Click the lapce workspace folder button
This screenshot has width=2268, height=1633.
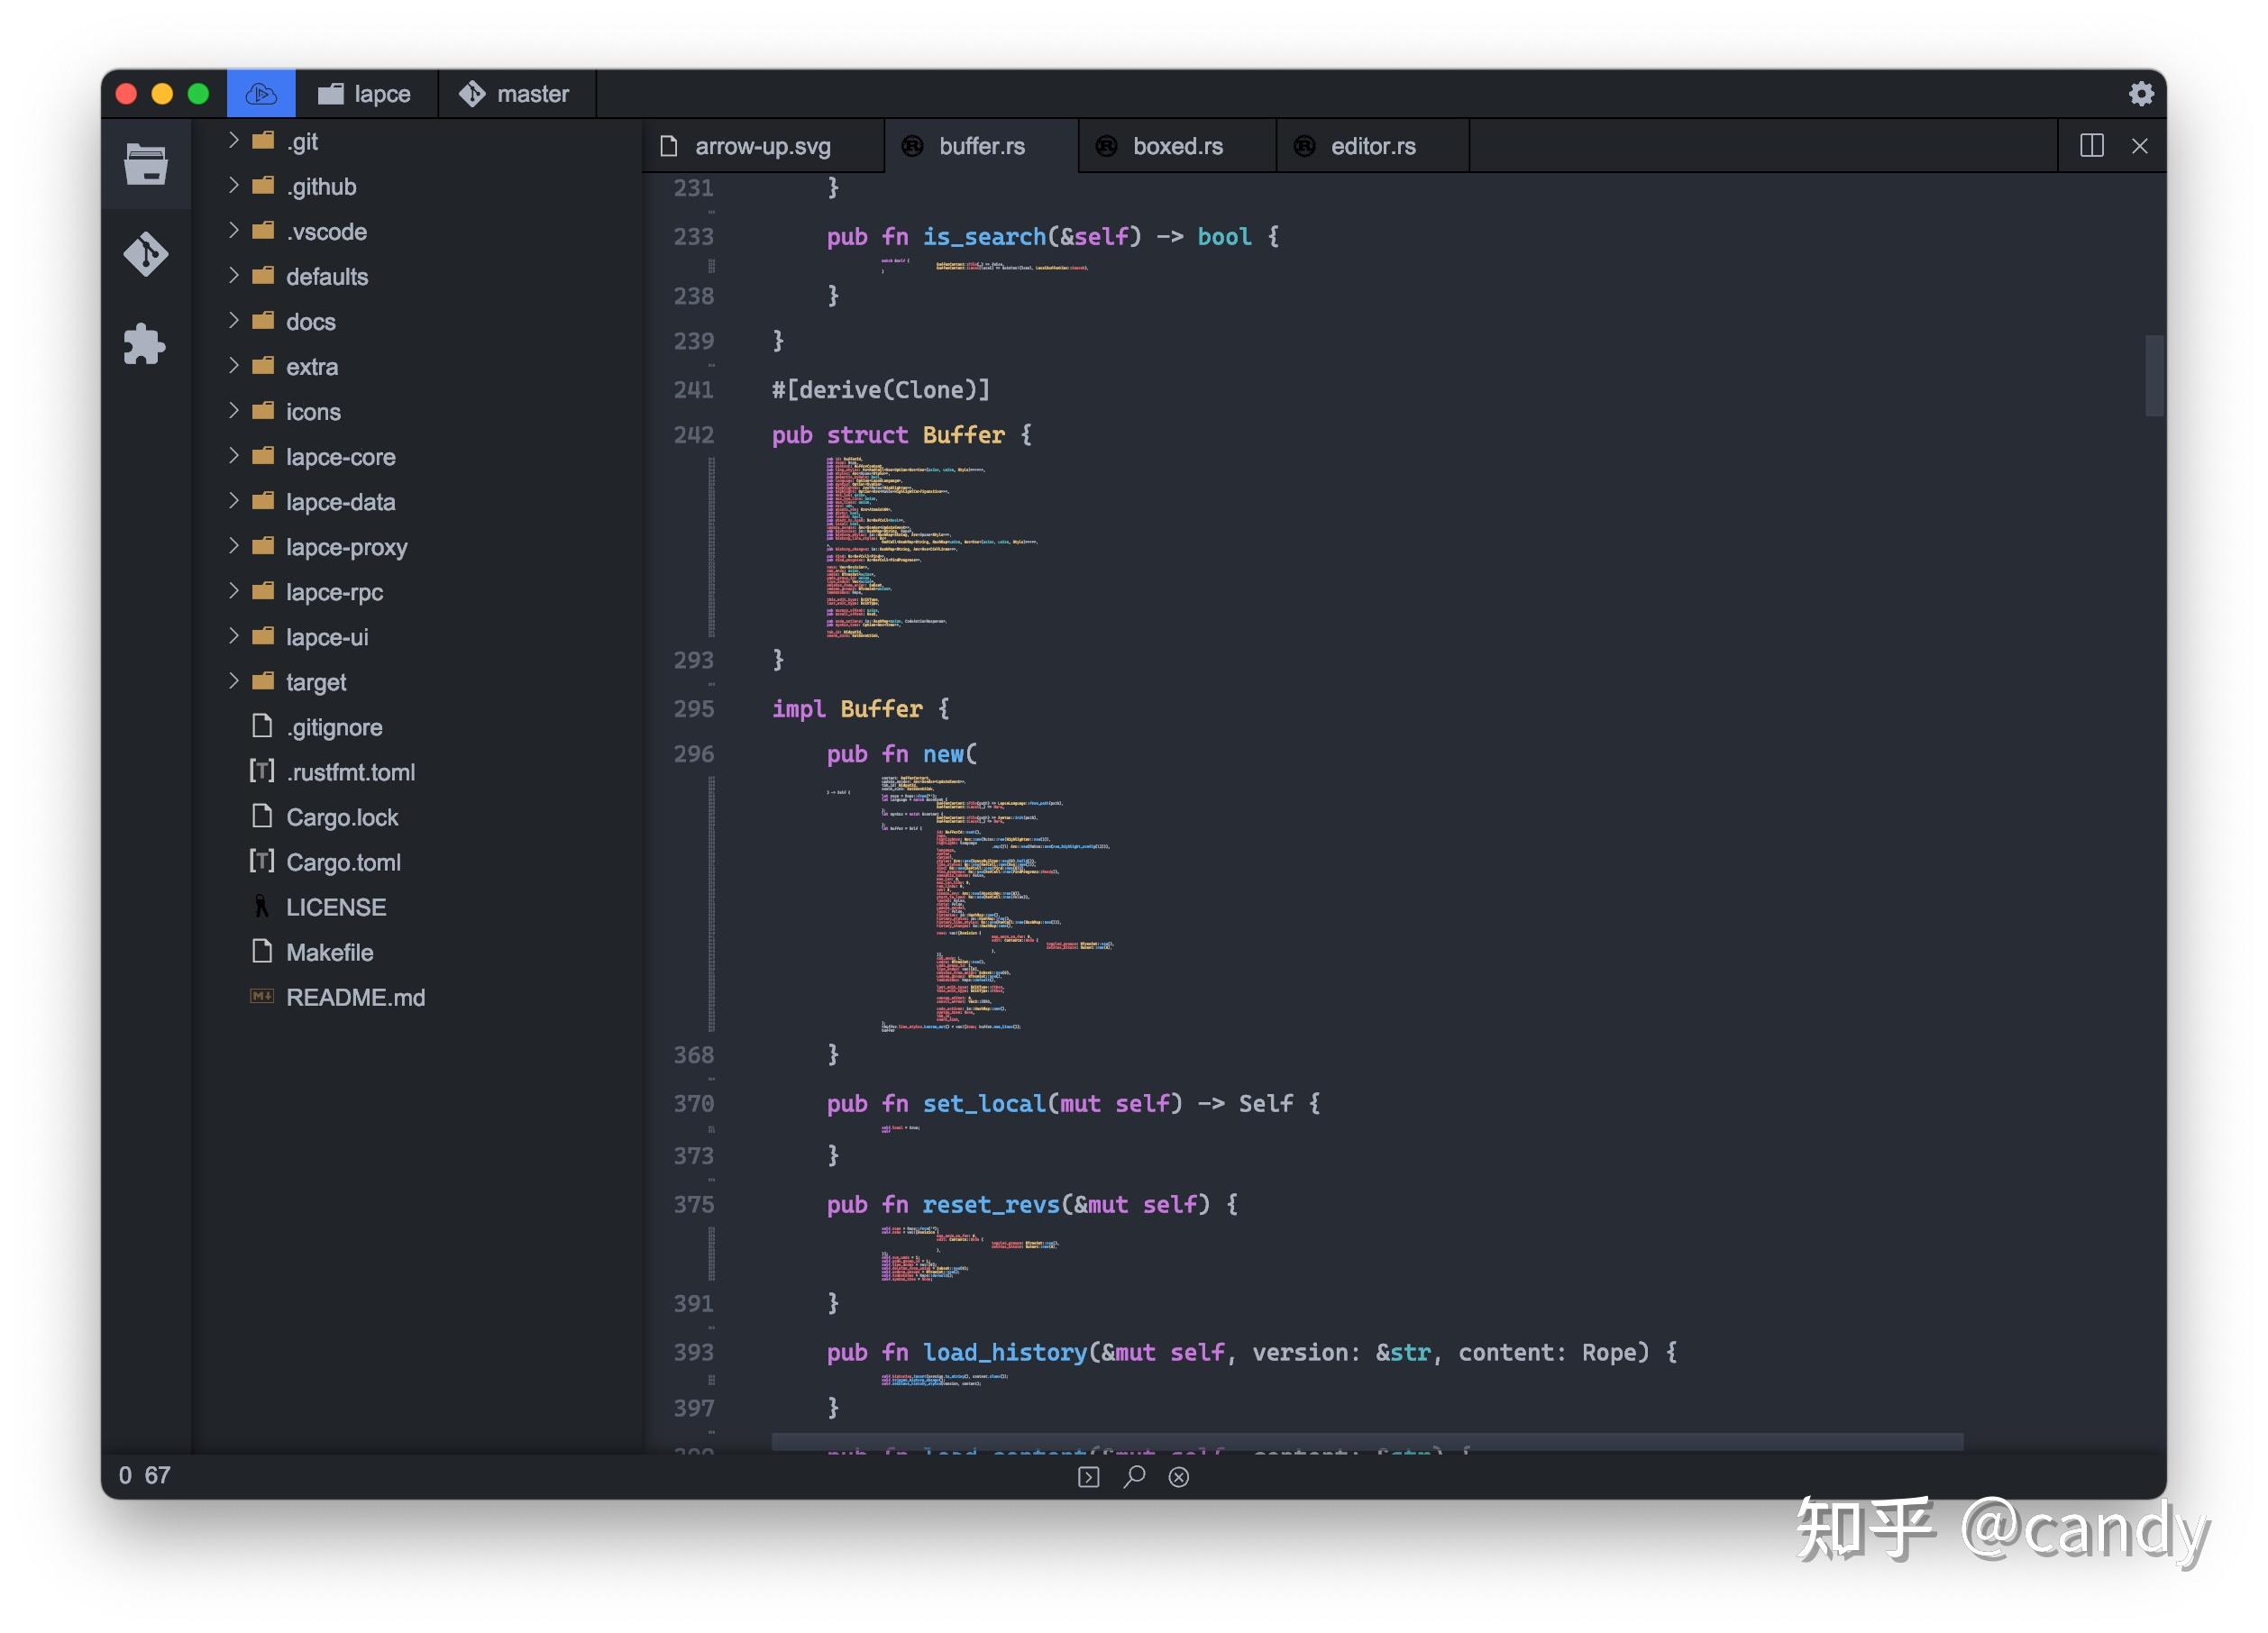point(366,94)
